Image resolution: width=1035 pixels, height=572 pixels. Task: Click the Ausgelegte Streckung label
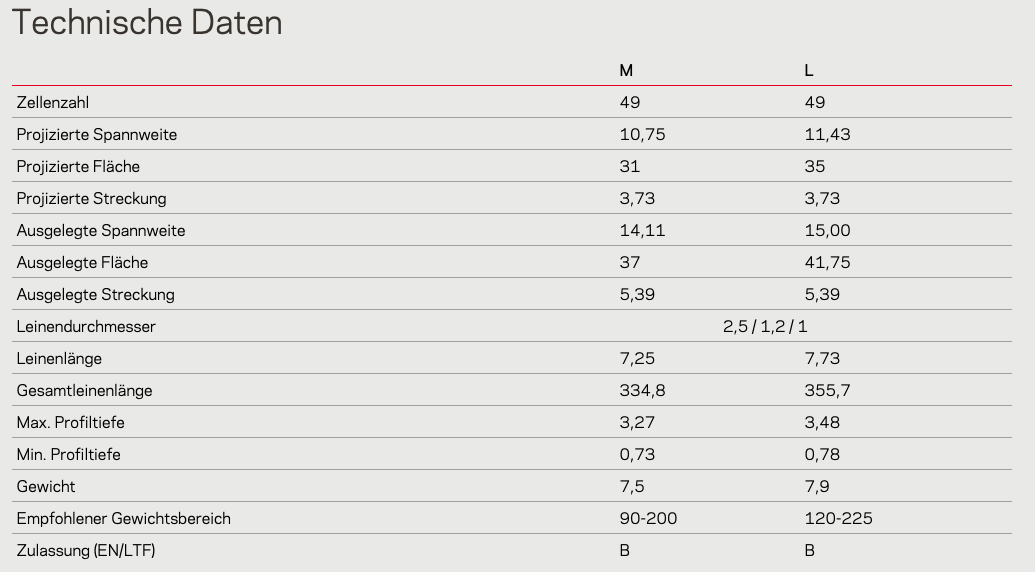click(96, 295)
